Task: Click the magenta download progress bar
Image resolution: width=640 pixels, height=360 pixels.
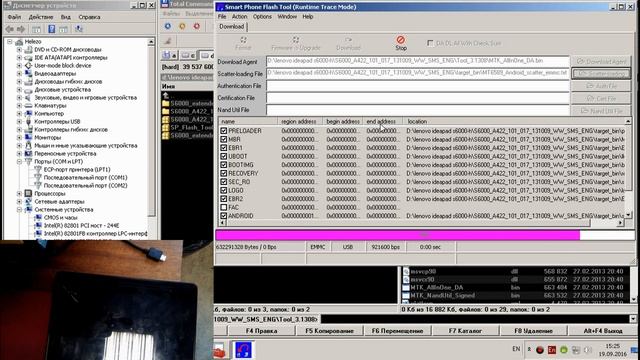Action: pos(424,235)
